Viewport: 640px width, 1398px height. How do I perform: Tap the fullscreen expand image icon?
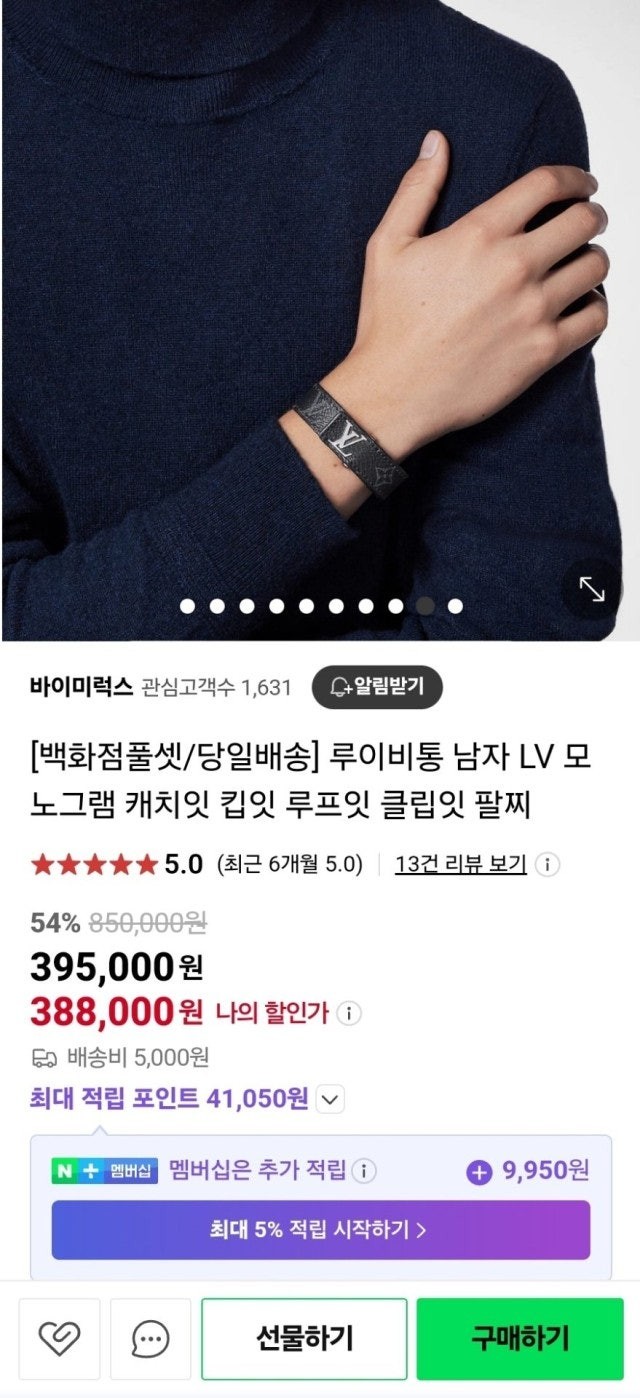[592, 591]
